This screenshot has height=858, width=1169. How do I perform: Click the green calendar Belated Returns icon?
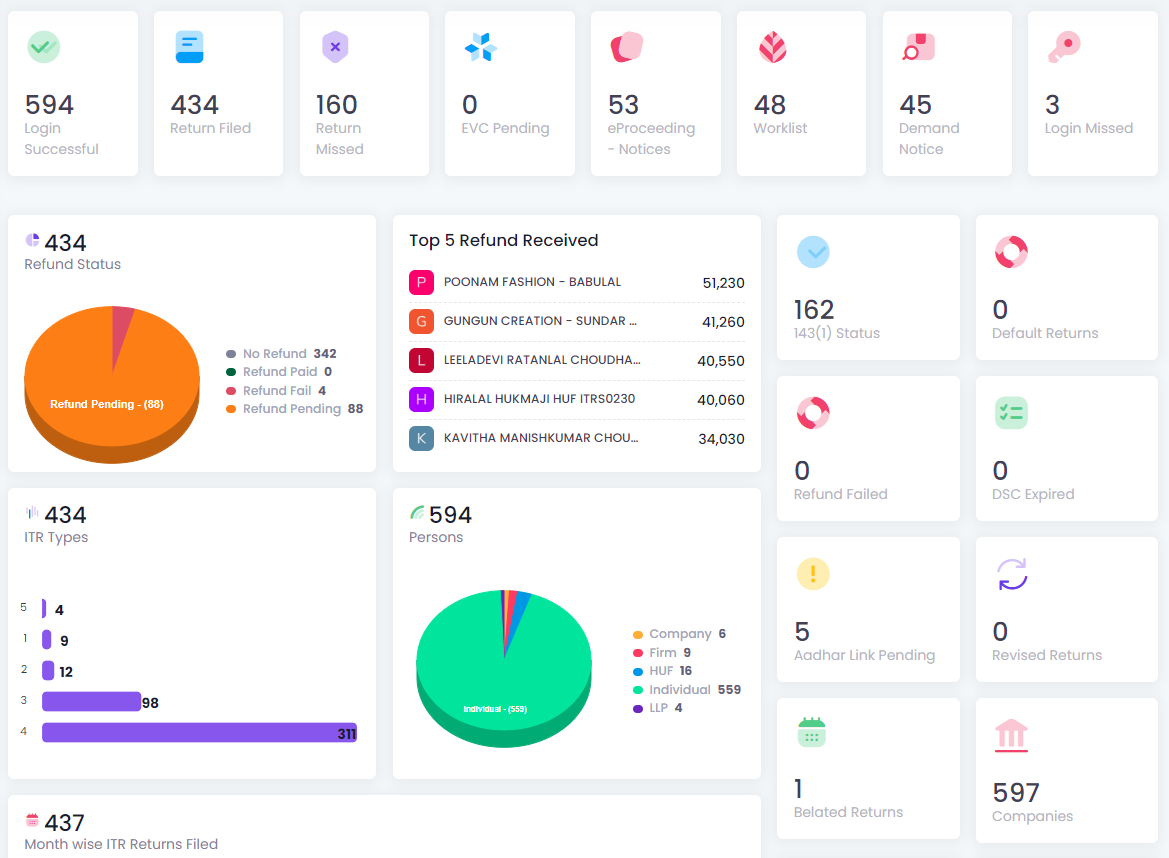pyautogui.click(x=812, y=733)
